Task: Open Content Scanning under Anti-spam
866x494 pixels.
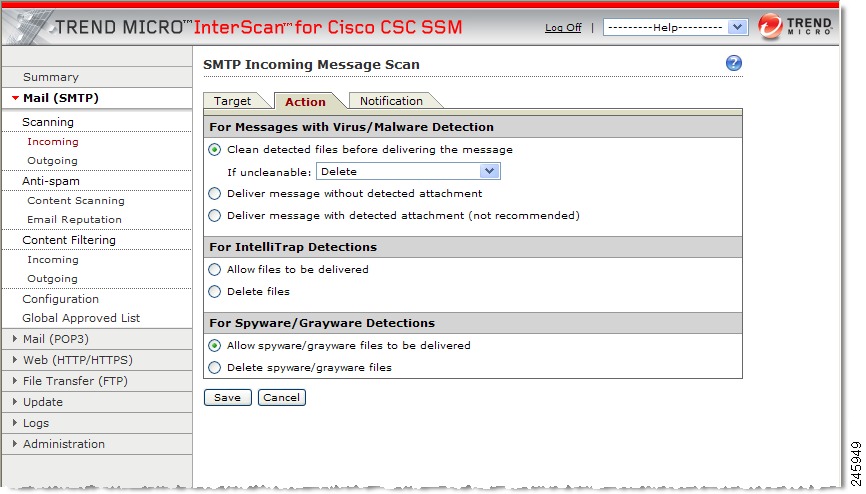Action: click(76, 201)
